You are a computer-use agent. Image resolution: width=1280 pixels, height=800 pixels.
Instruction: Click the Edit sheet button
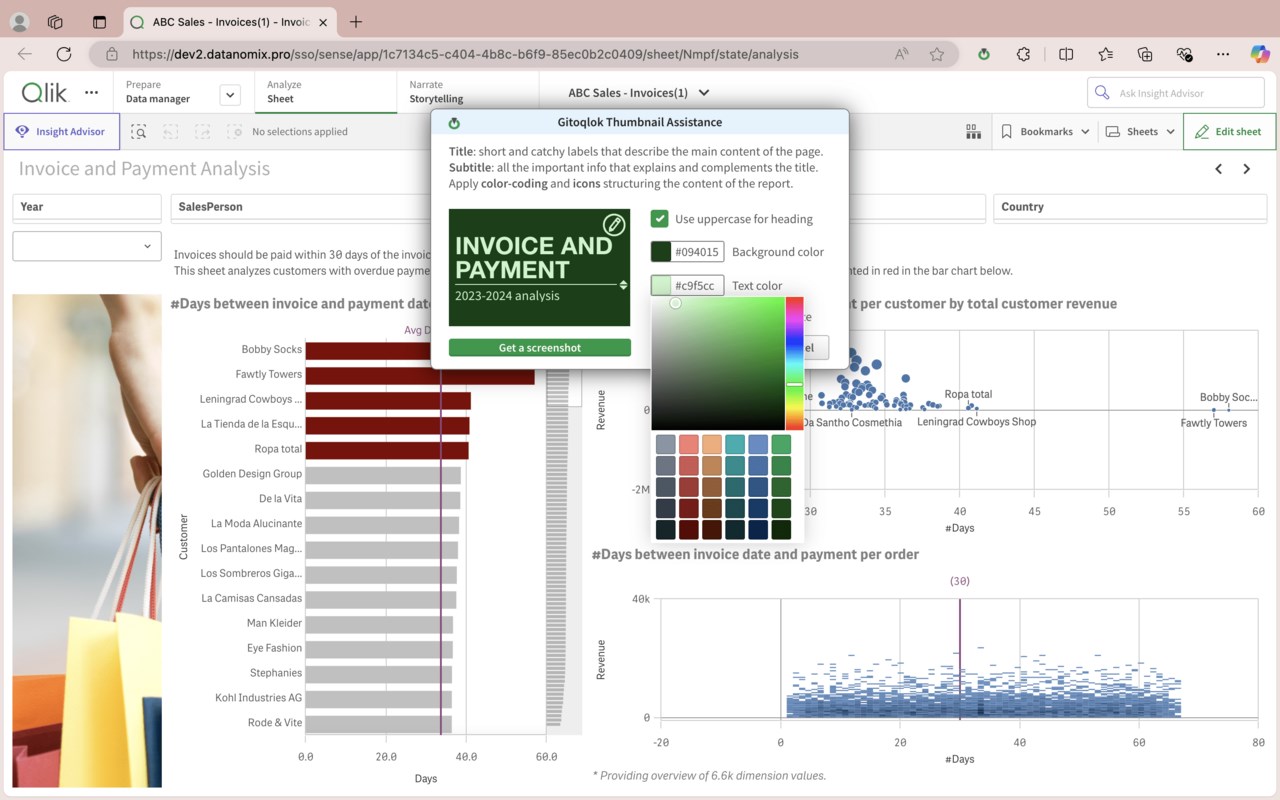click(x=1229, y=131)
